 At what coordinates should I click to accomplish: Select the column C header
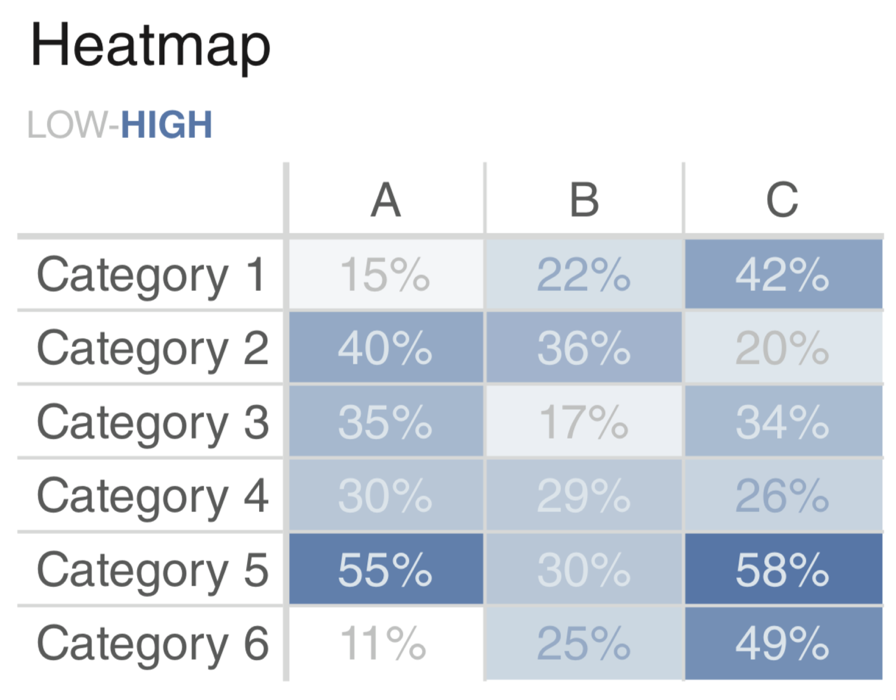click(782, 200)
